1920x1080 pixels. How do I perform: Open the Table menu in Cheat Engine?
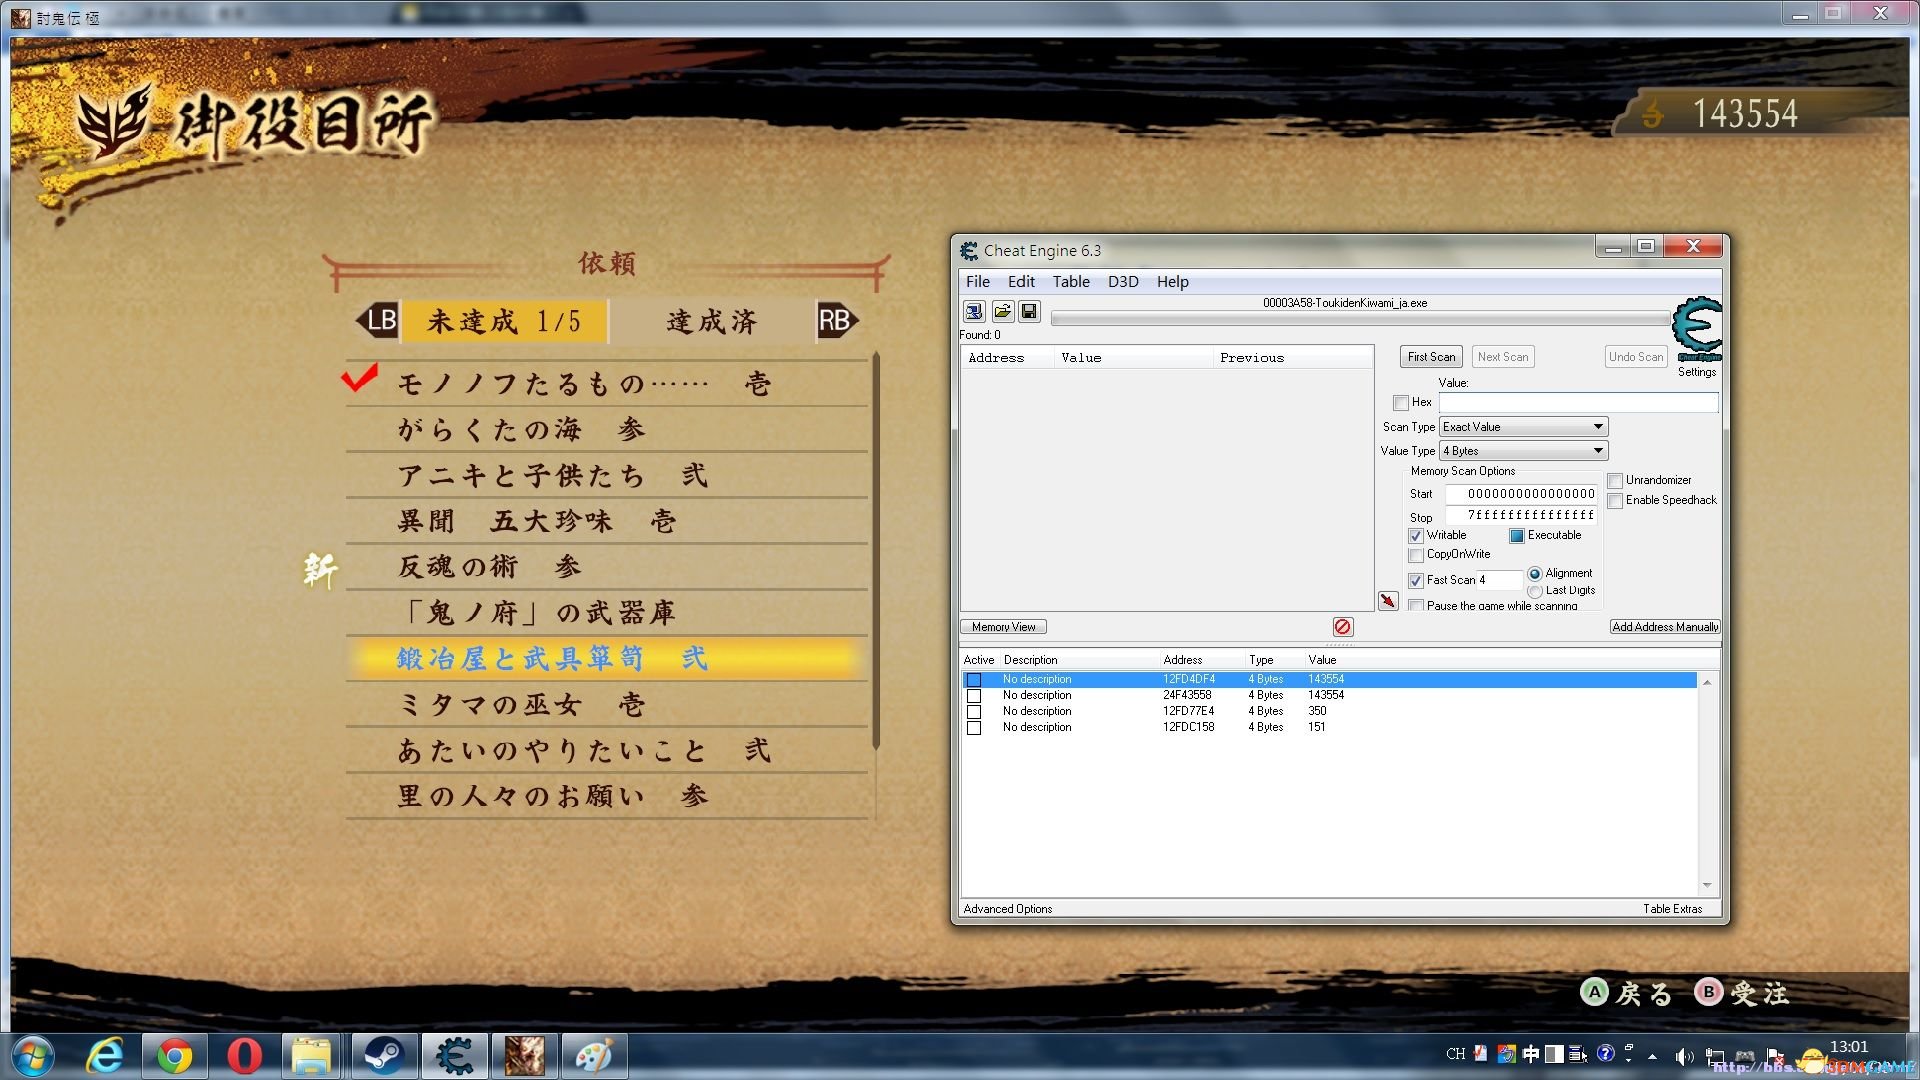pos(1071,282)
